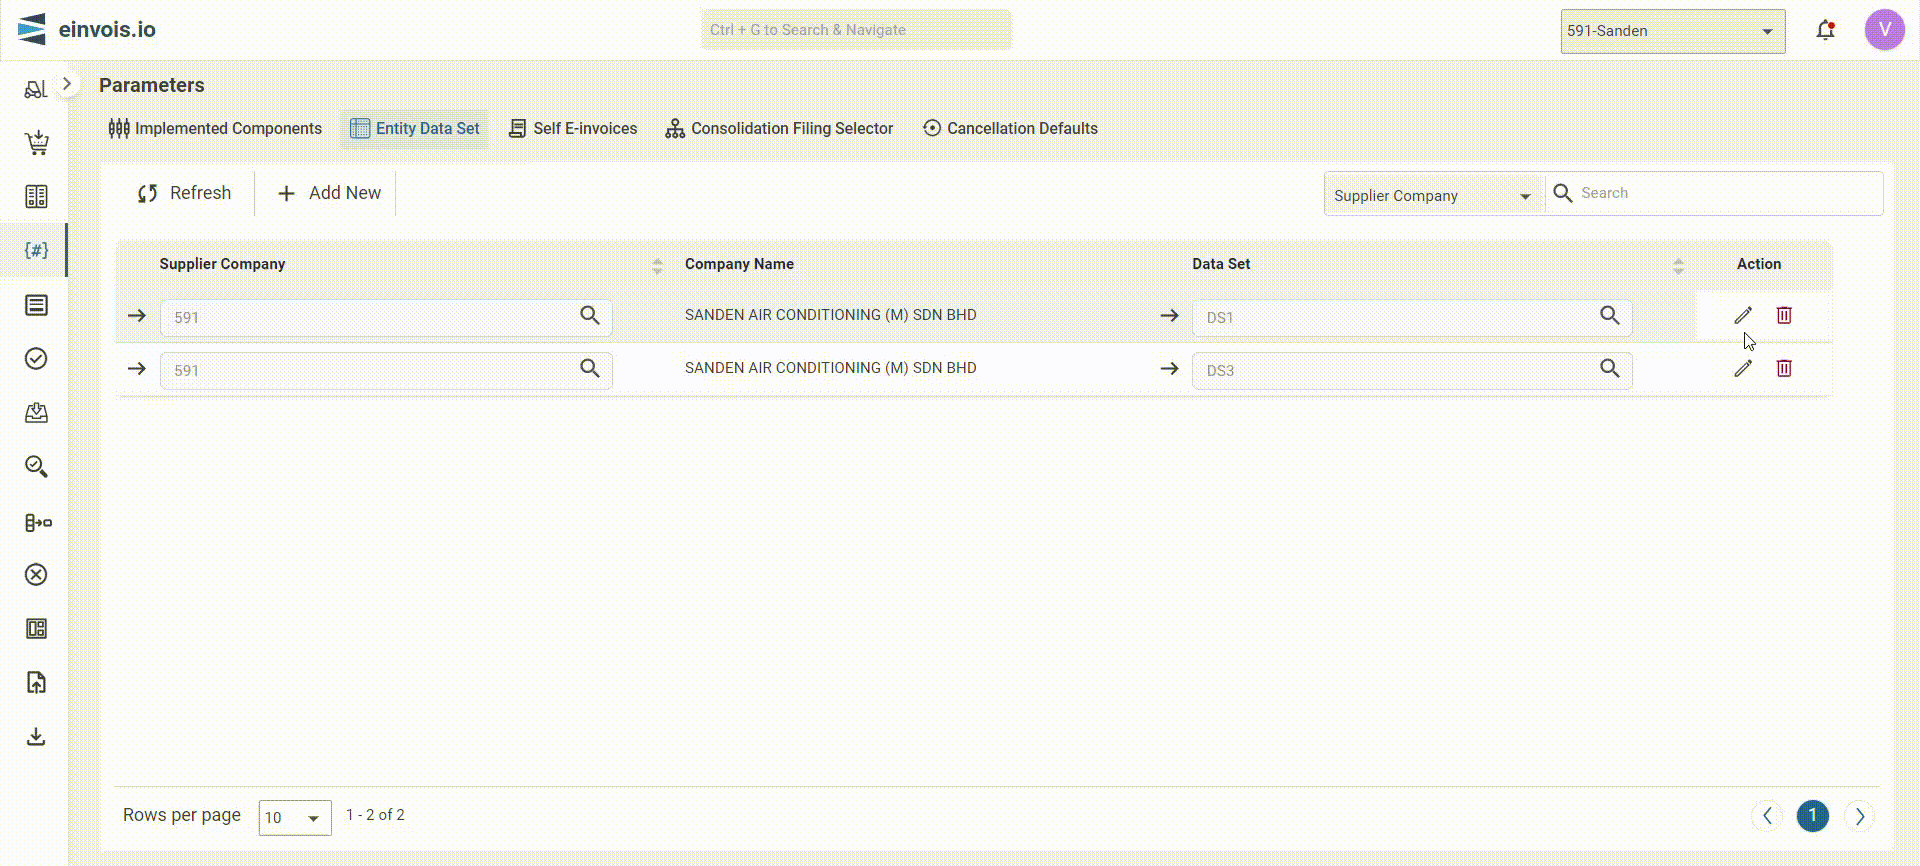This screenshot has width=1920, height=866.
Task: Click the einvois.io logo
Action: (87, 30)
